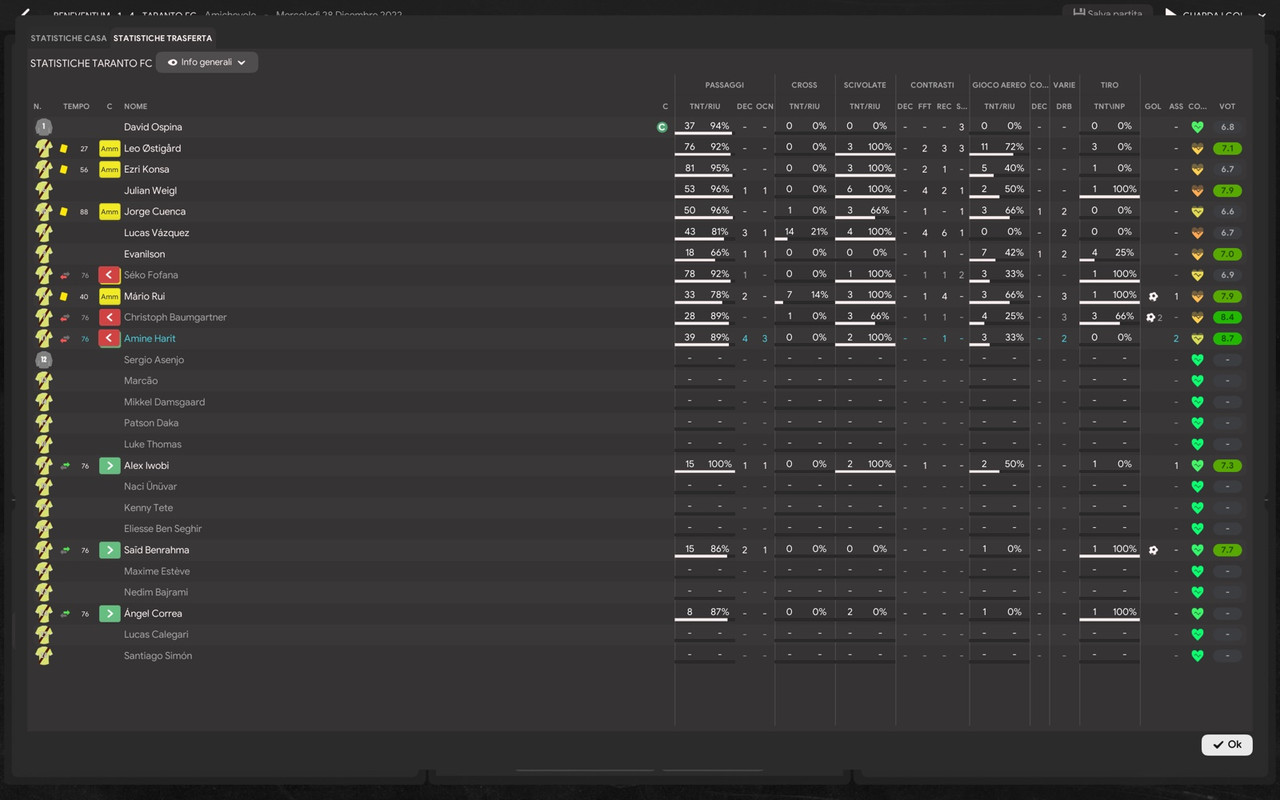This screenshot has height=800, width=1280.
Task: Click Amine Harit's 8.7 rating pill
Action: point(1227,338)
